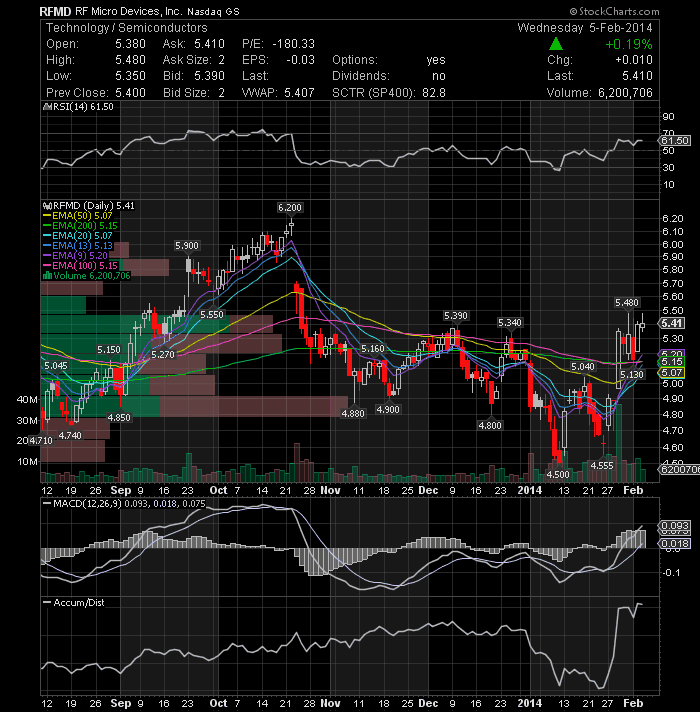
Task: Click the 5.480 recent high annotation
Action: tap(627, 302)
